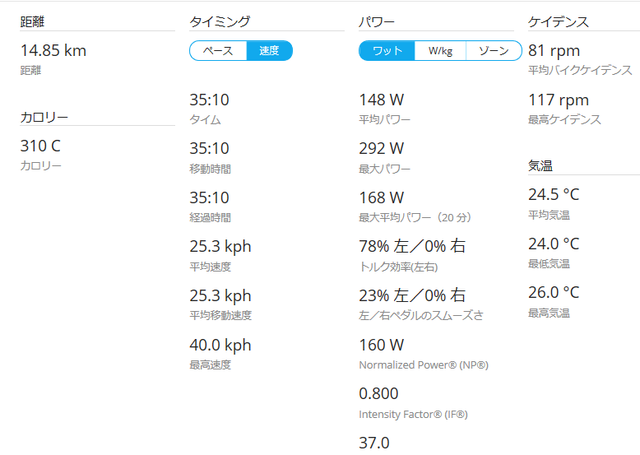Click the 148 W average power value
This screenshot has width=640, height=455.
[381, 100]
